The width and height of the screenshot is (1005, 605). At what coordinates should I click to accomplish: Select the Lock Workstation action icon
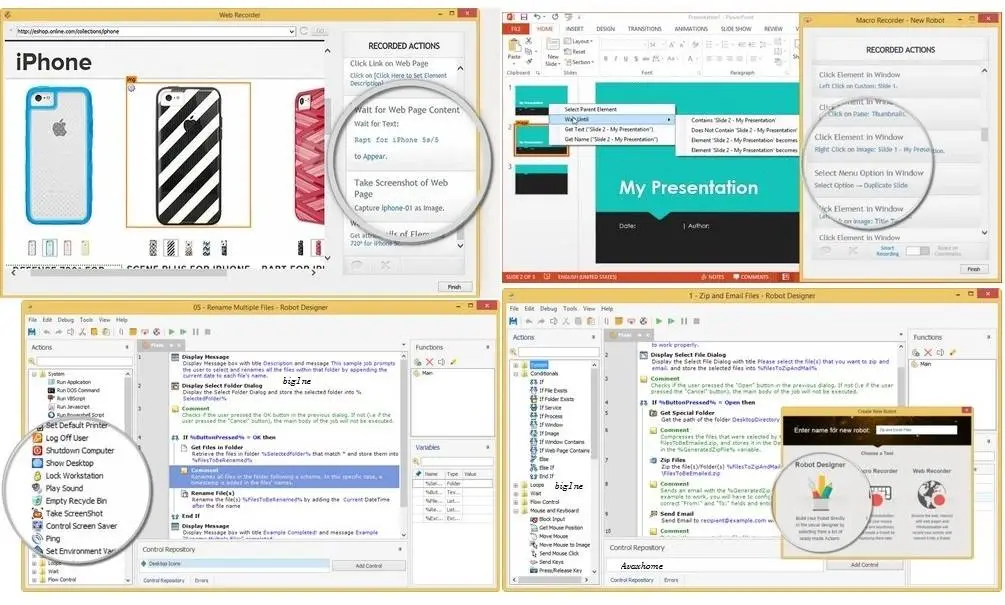click(x=37, y=476)
